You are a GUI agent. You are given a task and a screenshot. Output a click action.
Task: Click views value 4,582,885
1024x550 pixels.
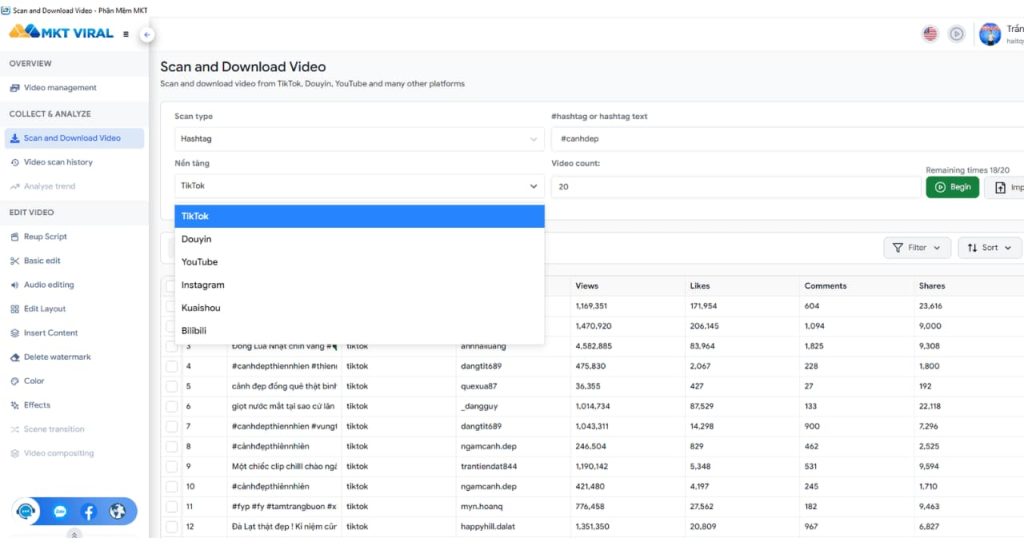point(594,346)
